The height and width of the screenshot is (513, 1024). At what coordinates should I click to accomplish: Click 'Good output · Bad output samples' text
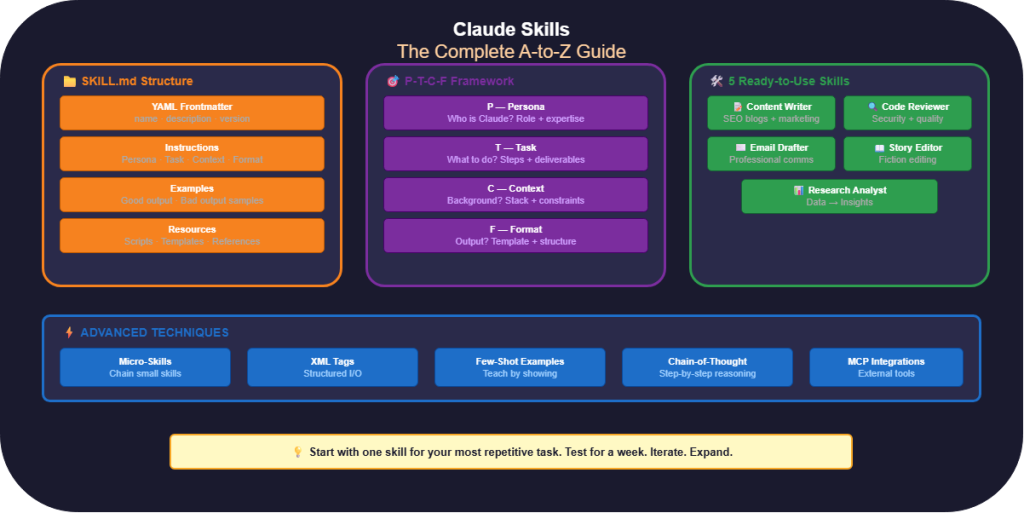pyautogui.click(x=192, y=200)
